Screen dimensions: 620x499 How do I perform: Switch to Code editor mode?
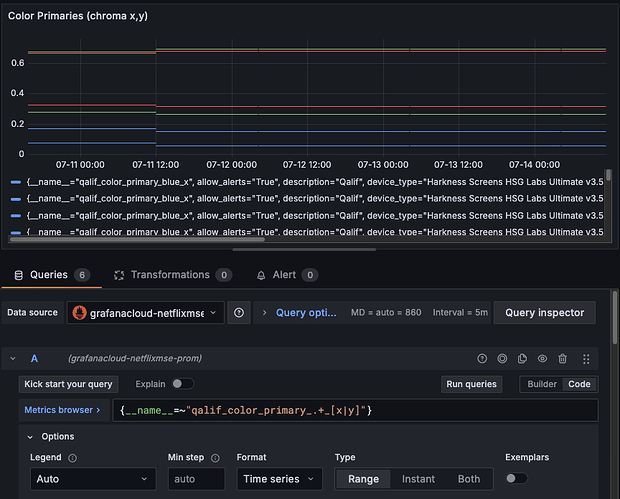tap(579, 384)
